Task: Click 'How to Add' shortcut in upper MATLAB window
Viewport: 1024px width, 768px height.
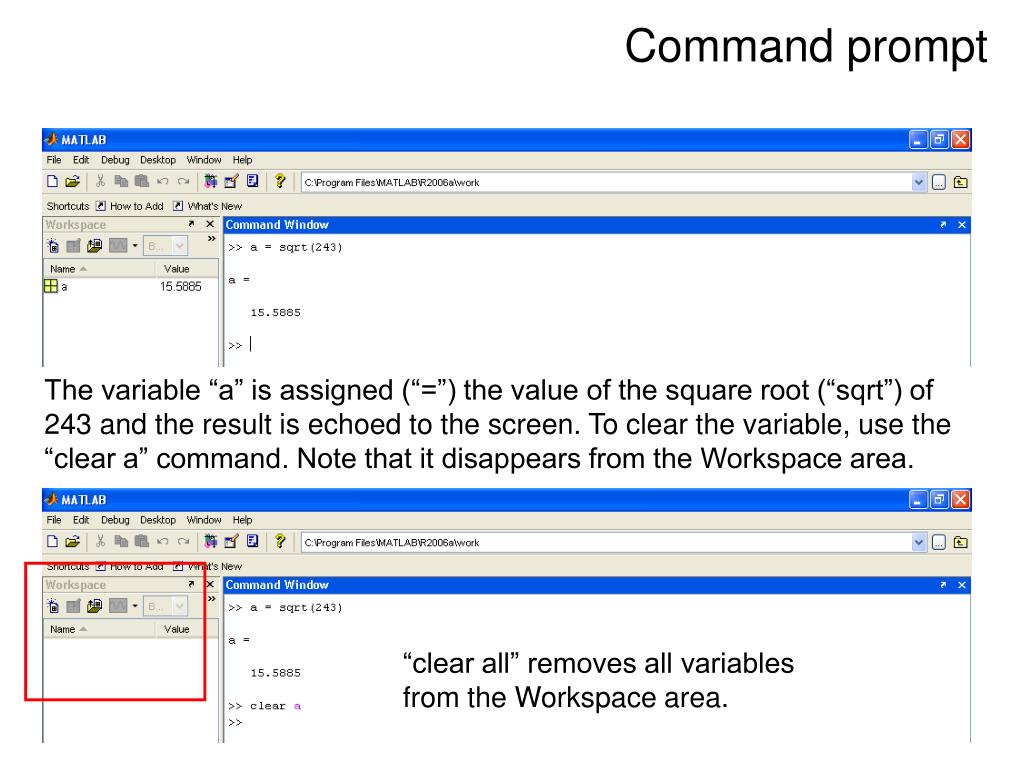Action: (129, 206)
